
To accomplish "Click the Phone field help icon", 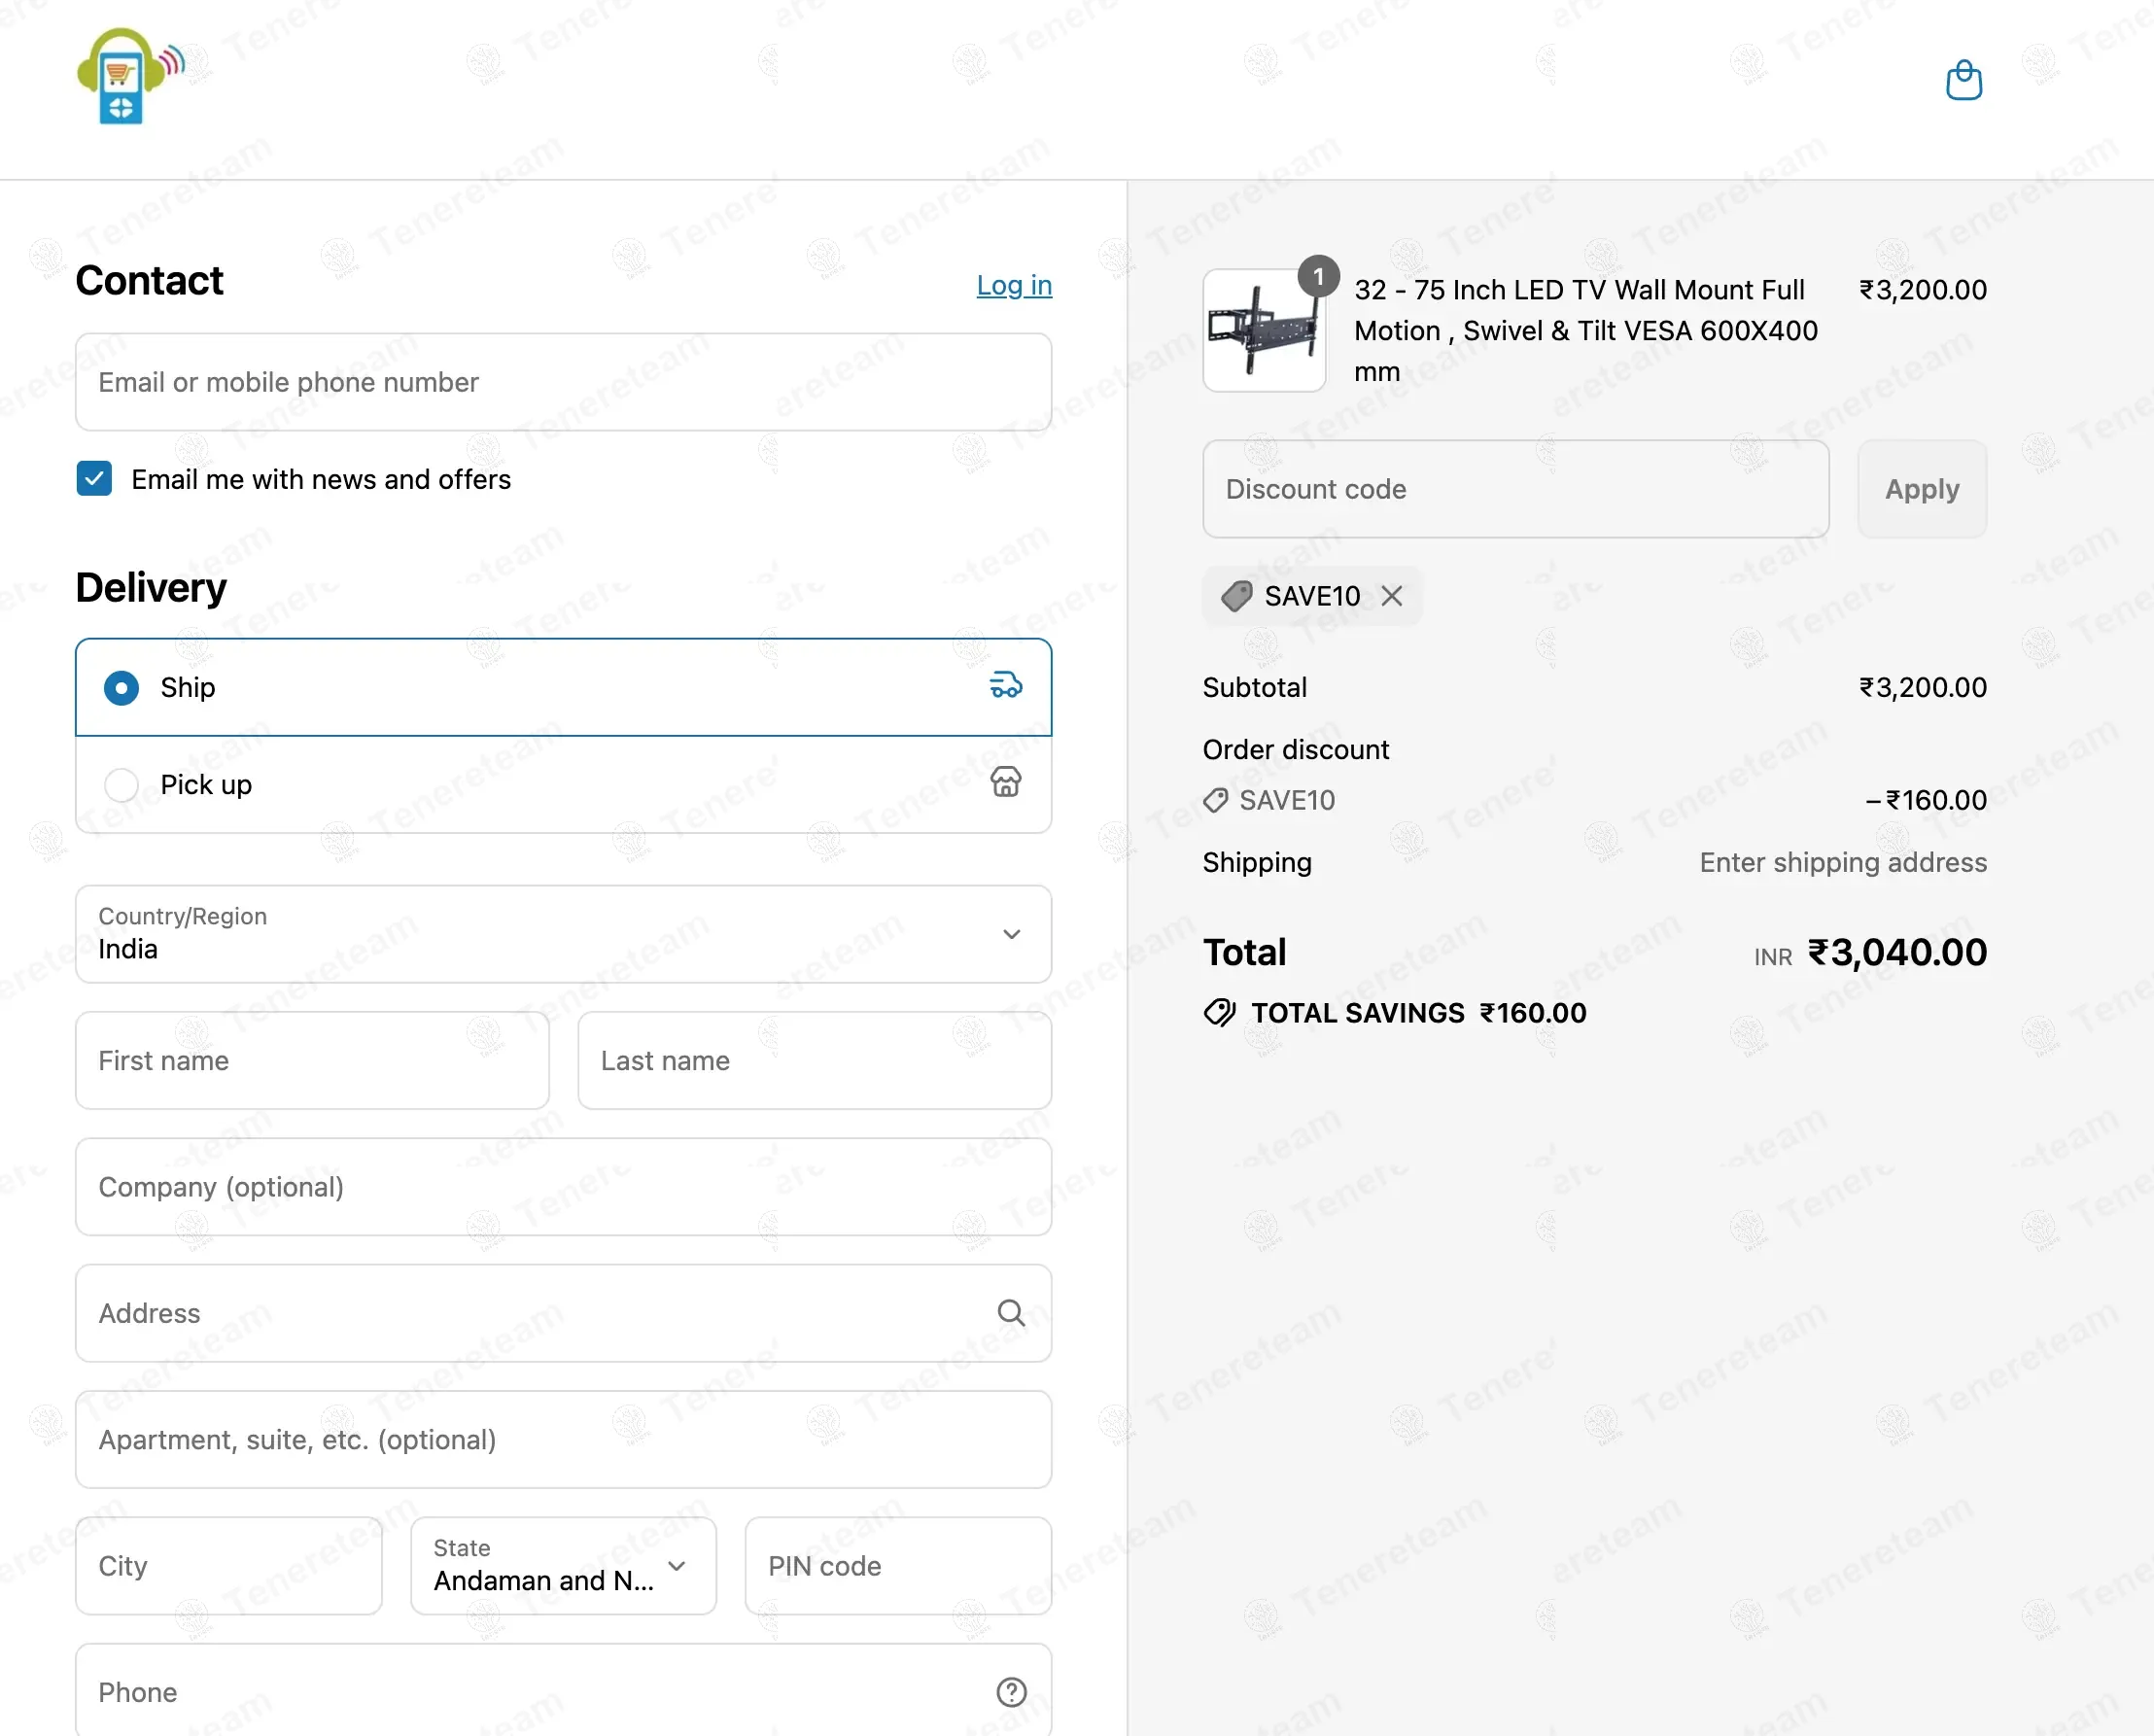I will (x=1011, y=1691).
